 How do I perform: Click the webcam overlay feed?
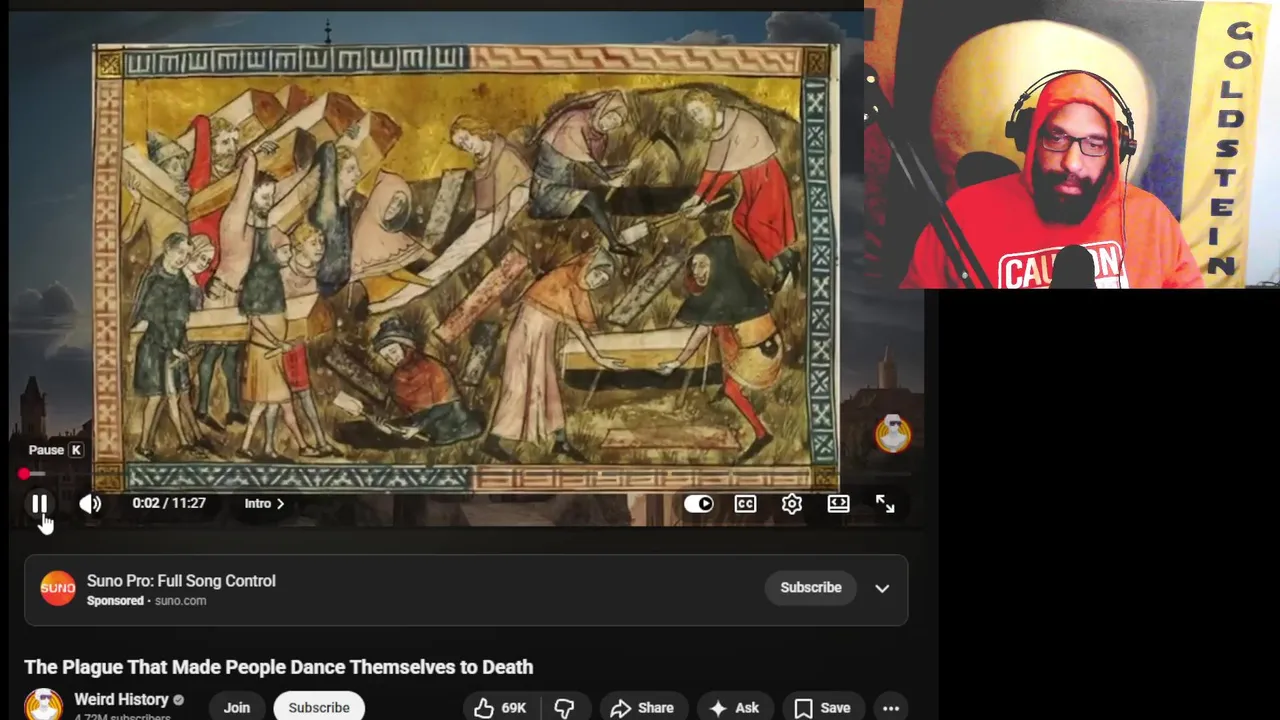(x=1072, y=145)
